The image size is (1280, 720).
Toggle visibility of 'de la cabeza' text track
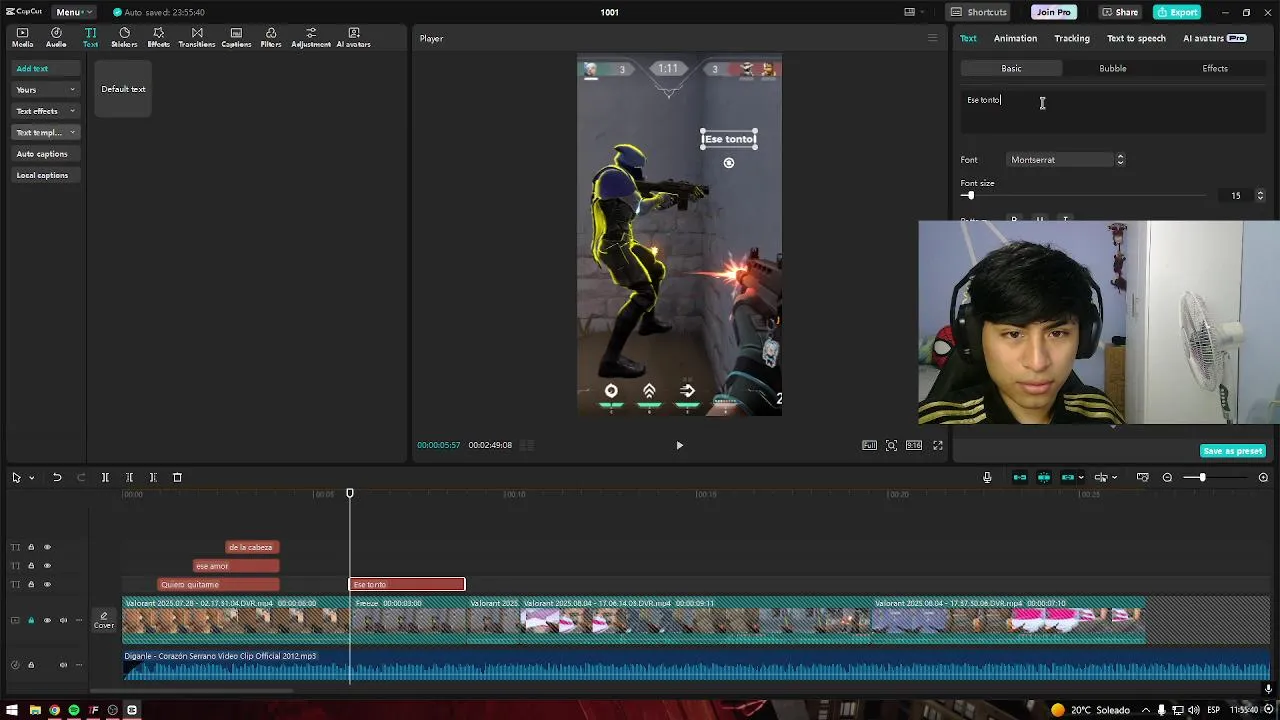pyautogui.click(x=47, y=547)
